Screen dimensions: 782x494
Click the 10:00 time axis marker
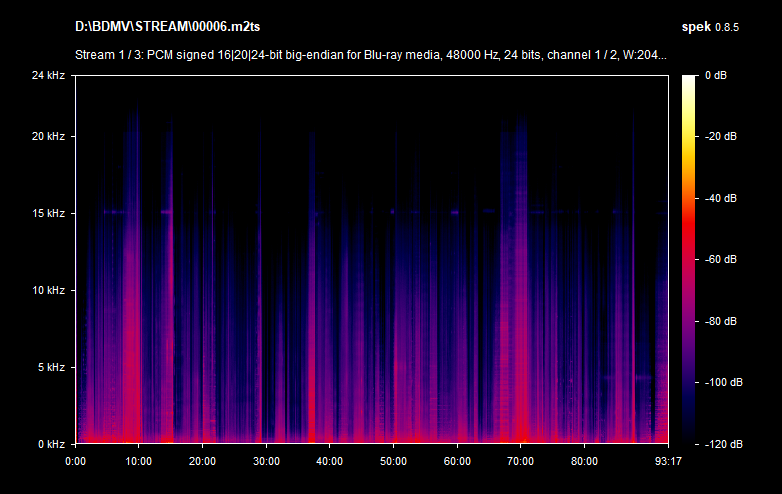click(138, 461)
